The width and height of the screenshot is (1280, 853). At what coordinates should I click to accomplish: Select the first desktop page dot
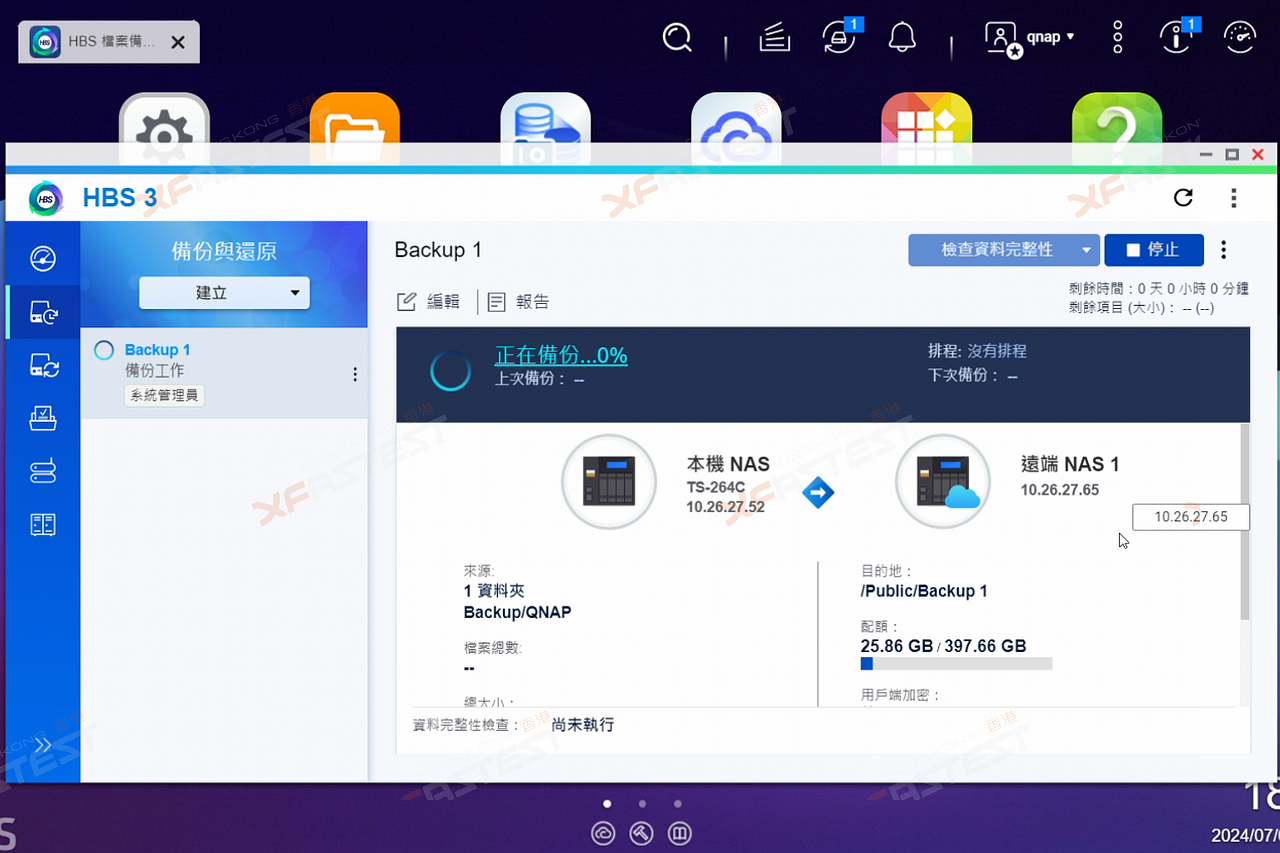(607, 803)
